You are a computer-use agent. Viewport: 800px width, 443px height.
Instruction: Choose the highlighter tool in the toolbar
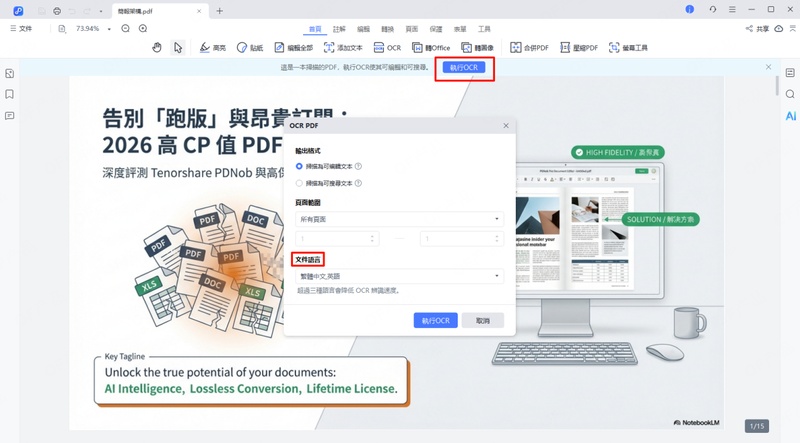(x=212, y=47)
